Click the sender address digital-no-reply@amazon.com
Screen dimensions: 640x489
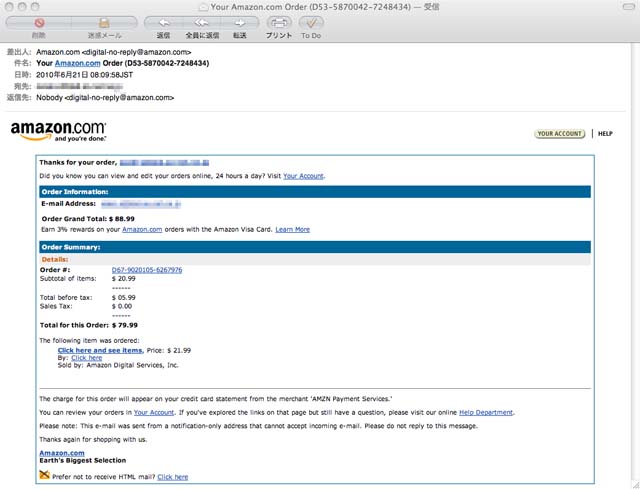point(136,52)
